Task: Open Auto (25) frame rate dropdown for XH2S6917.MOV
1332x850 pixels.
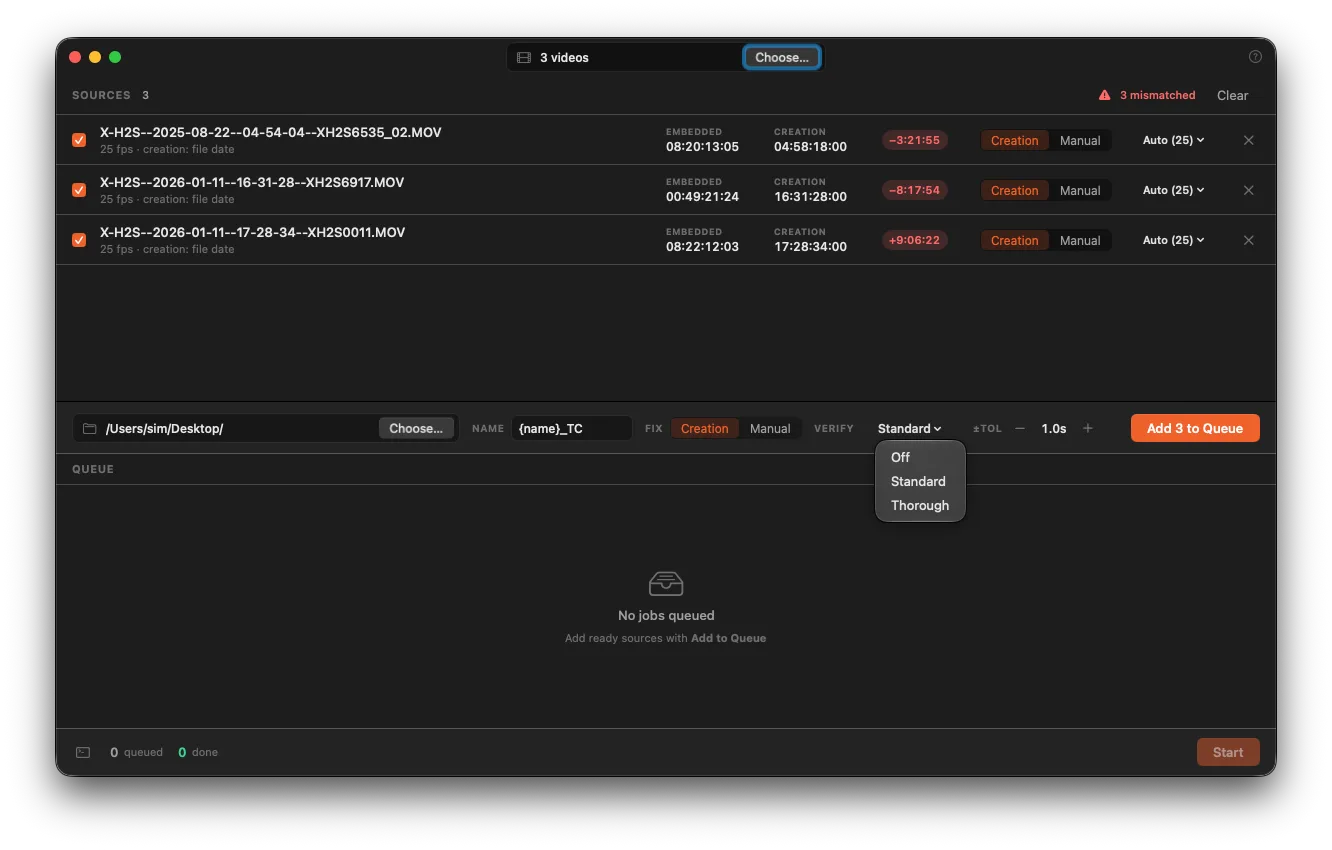Action: (1174, 190)
